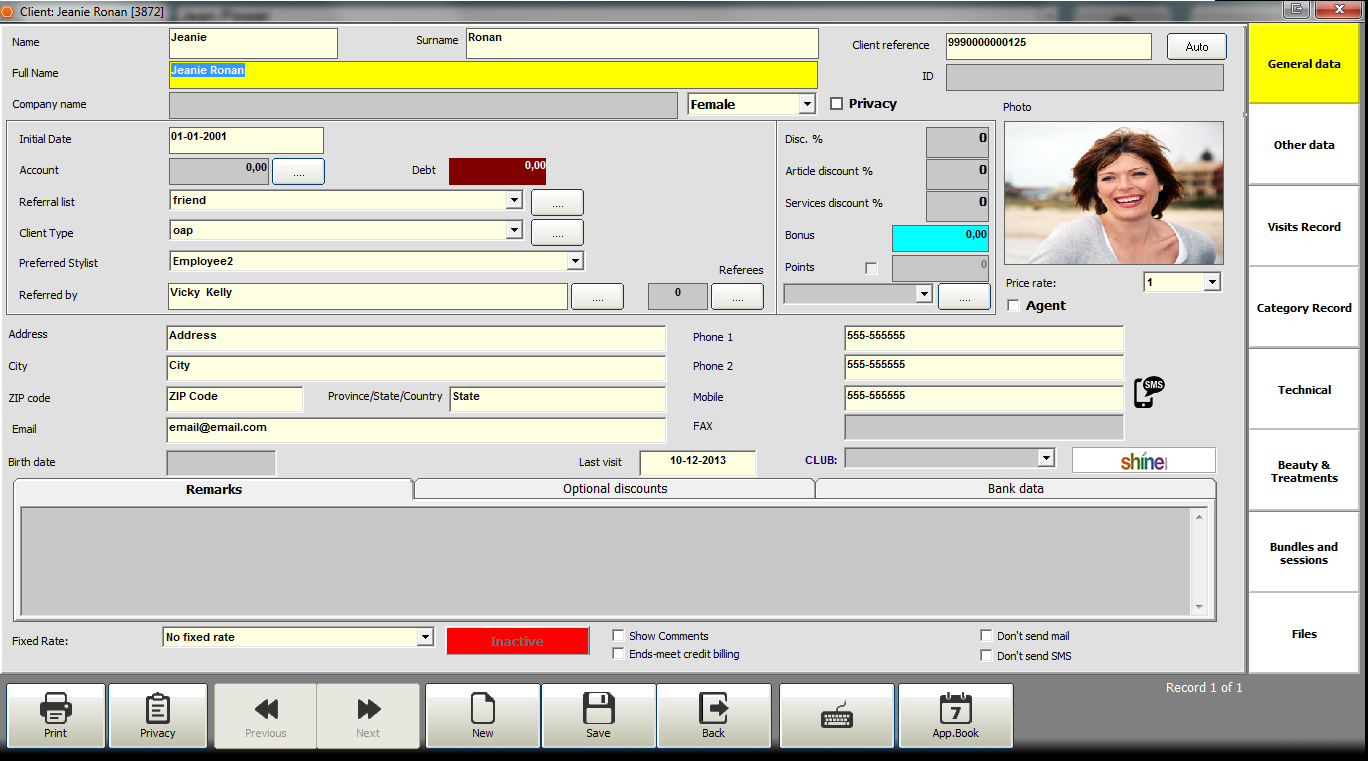The width and height of the screenshot is (1368, 761).
Task: Switch to the Optional discounts tab
Action: (614, 489)
